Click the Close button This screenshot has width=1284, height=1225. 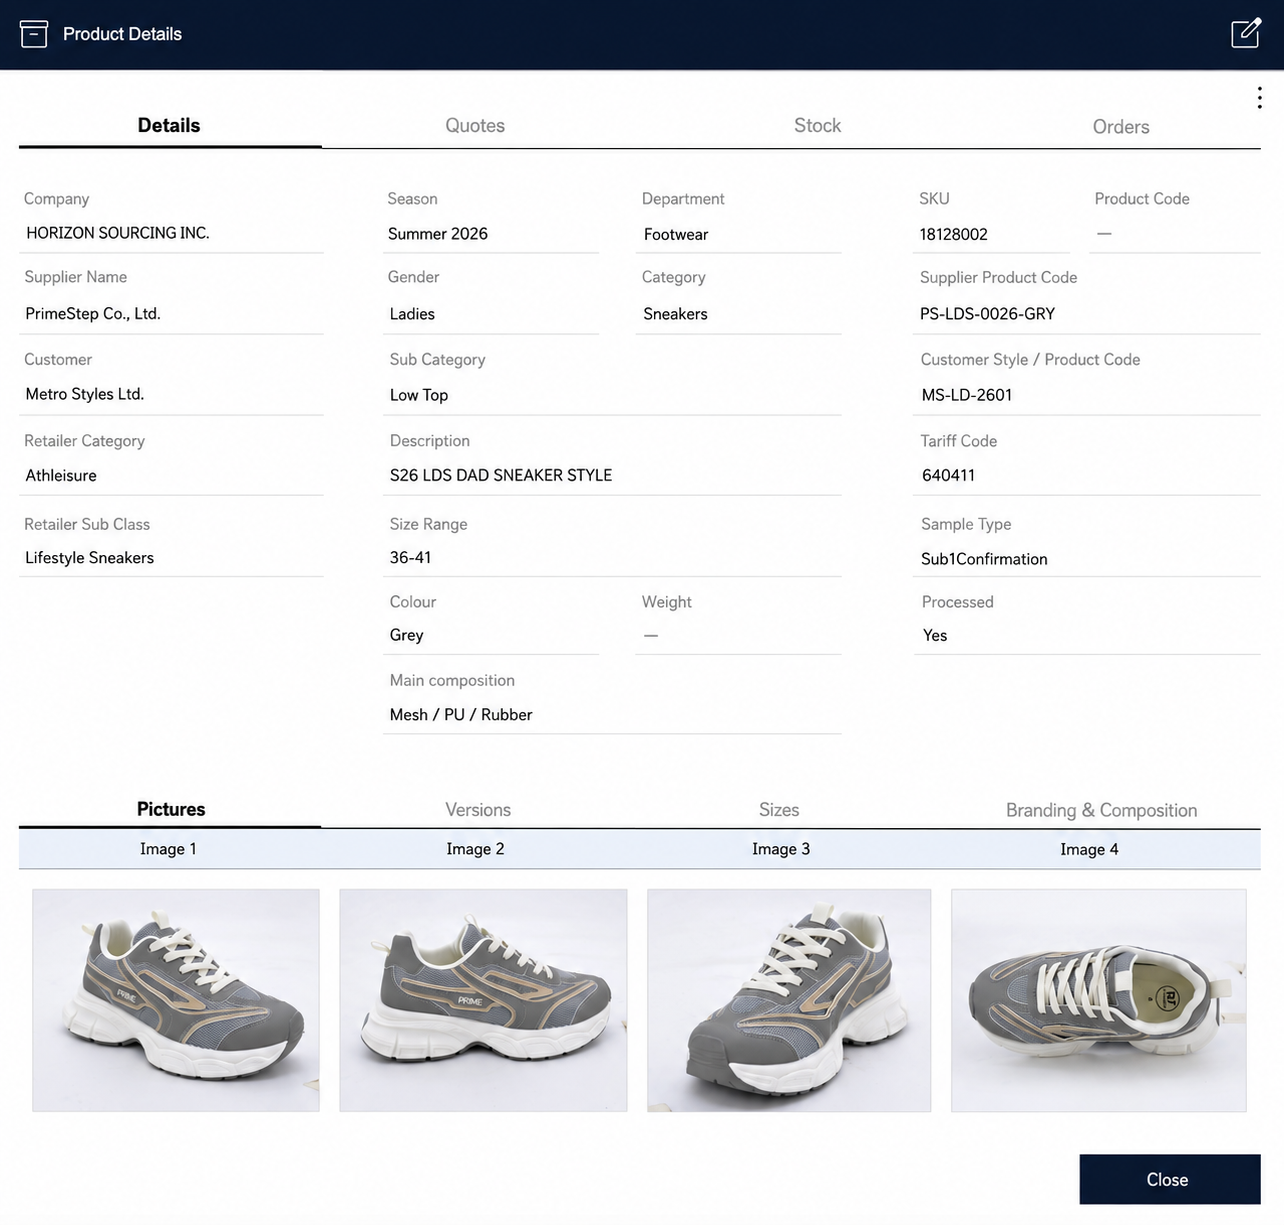point(1170,1179)
